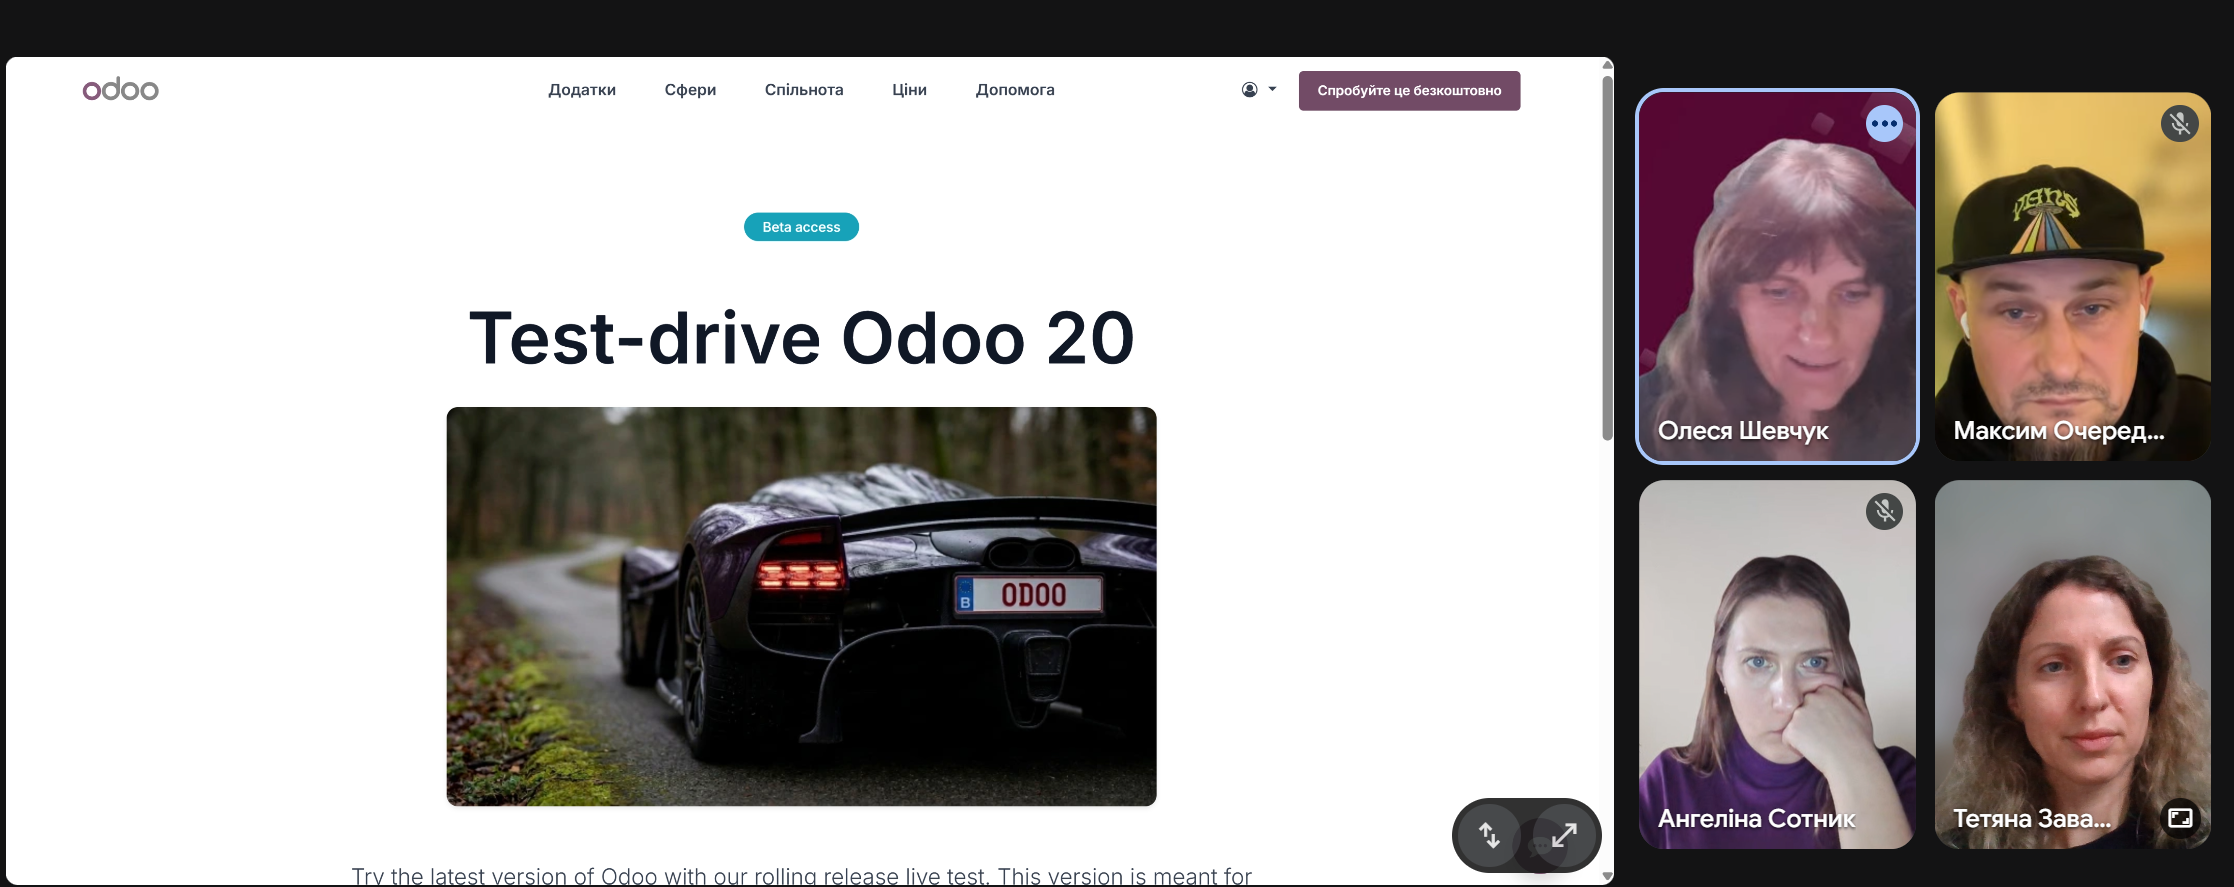Screen dimensions: 2234x887
Task: Click scrollbar down arrow of shared page
Action: 1607,876
